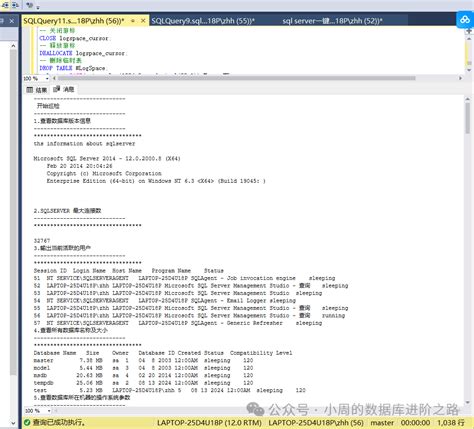The width and height of the screenshot is (474, 429).
Task: Click 'the information about sqlserver' line
Action: coord(84,144)
